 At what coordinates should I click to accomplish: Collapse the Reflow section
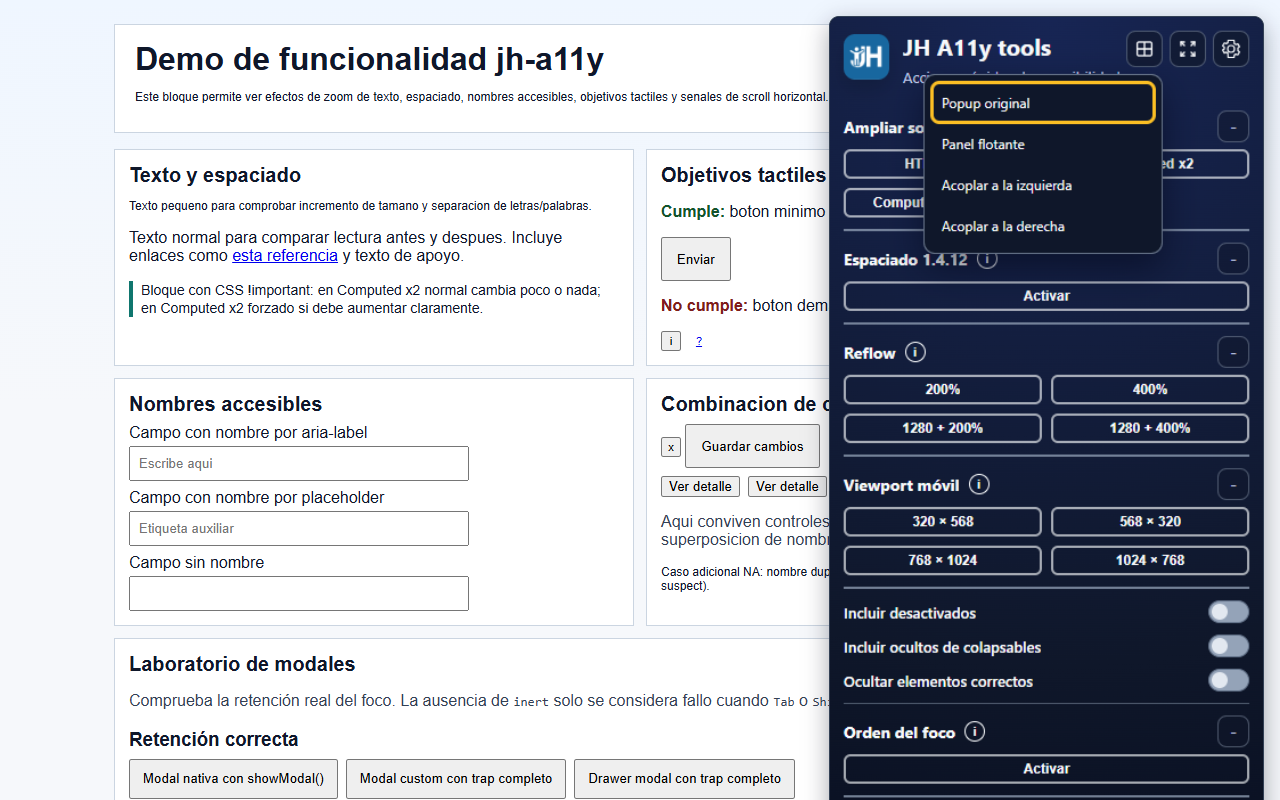tap(1233, 352)
